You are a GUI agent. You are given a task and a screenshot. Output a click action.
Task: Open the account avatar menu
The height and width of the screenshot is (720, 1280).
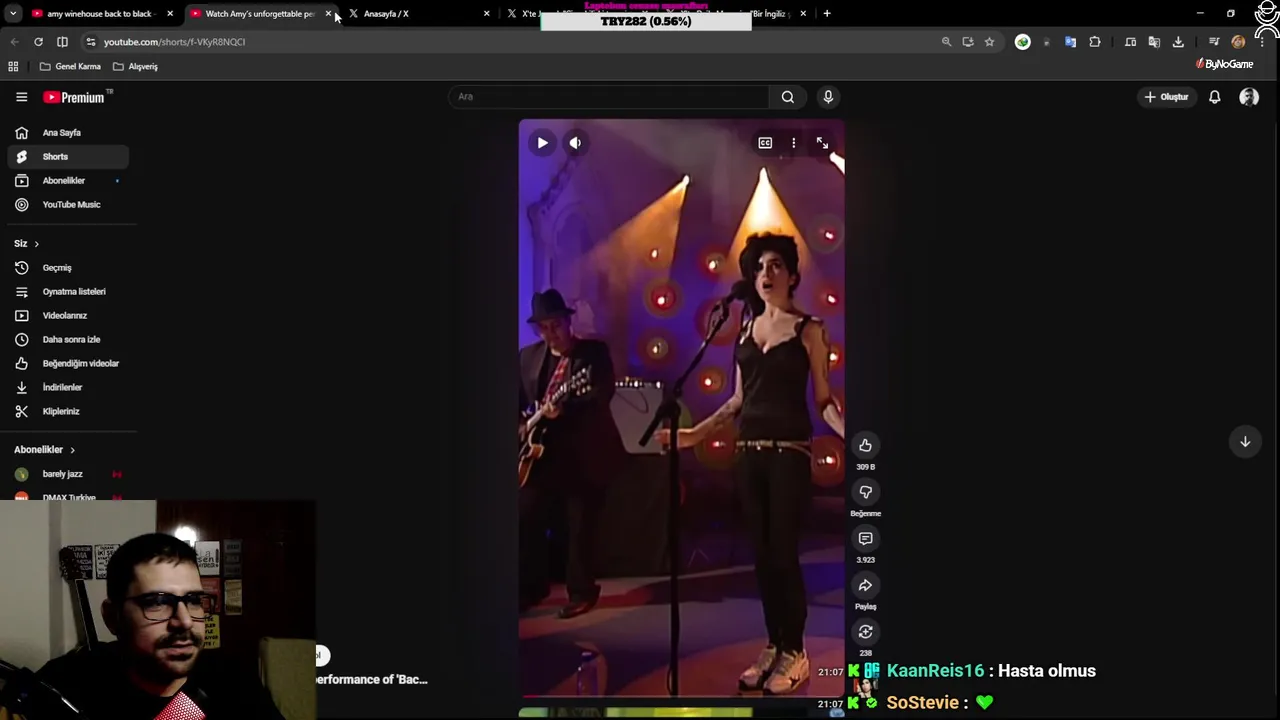(x=1249, y=97)
